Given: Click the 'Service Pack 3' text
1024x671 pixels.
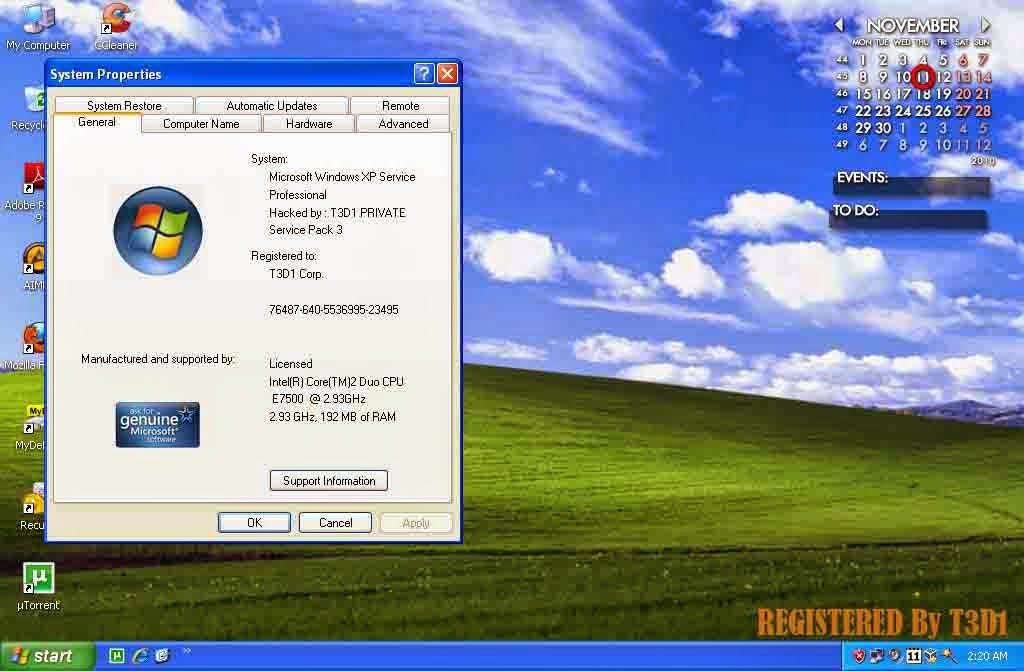Looking at the screenshot, I should pos(306,230).
